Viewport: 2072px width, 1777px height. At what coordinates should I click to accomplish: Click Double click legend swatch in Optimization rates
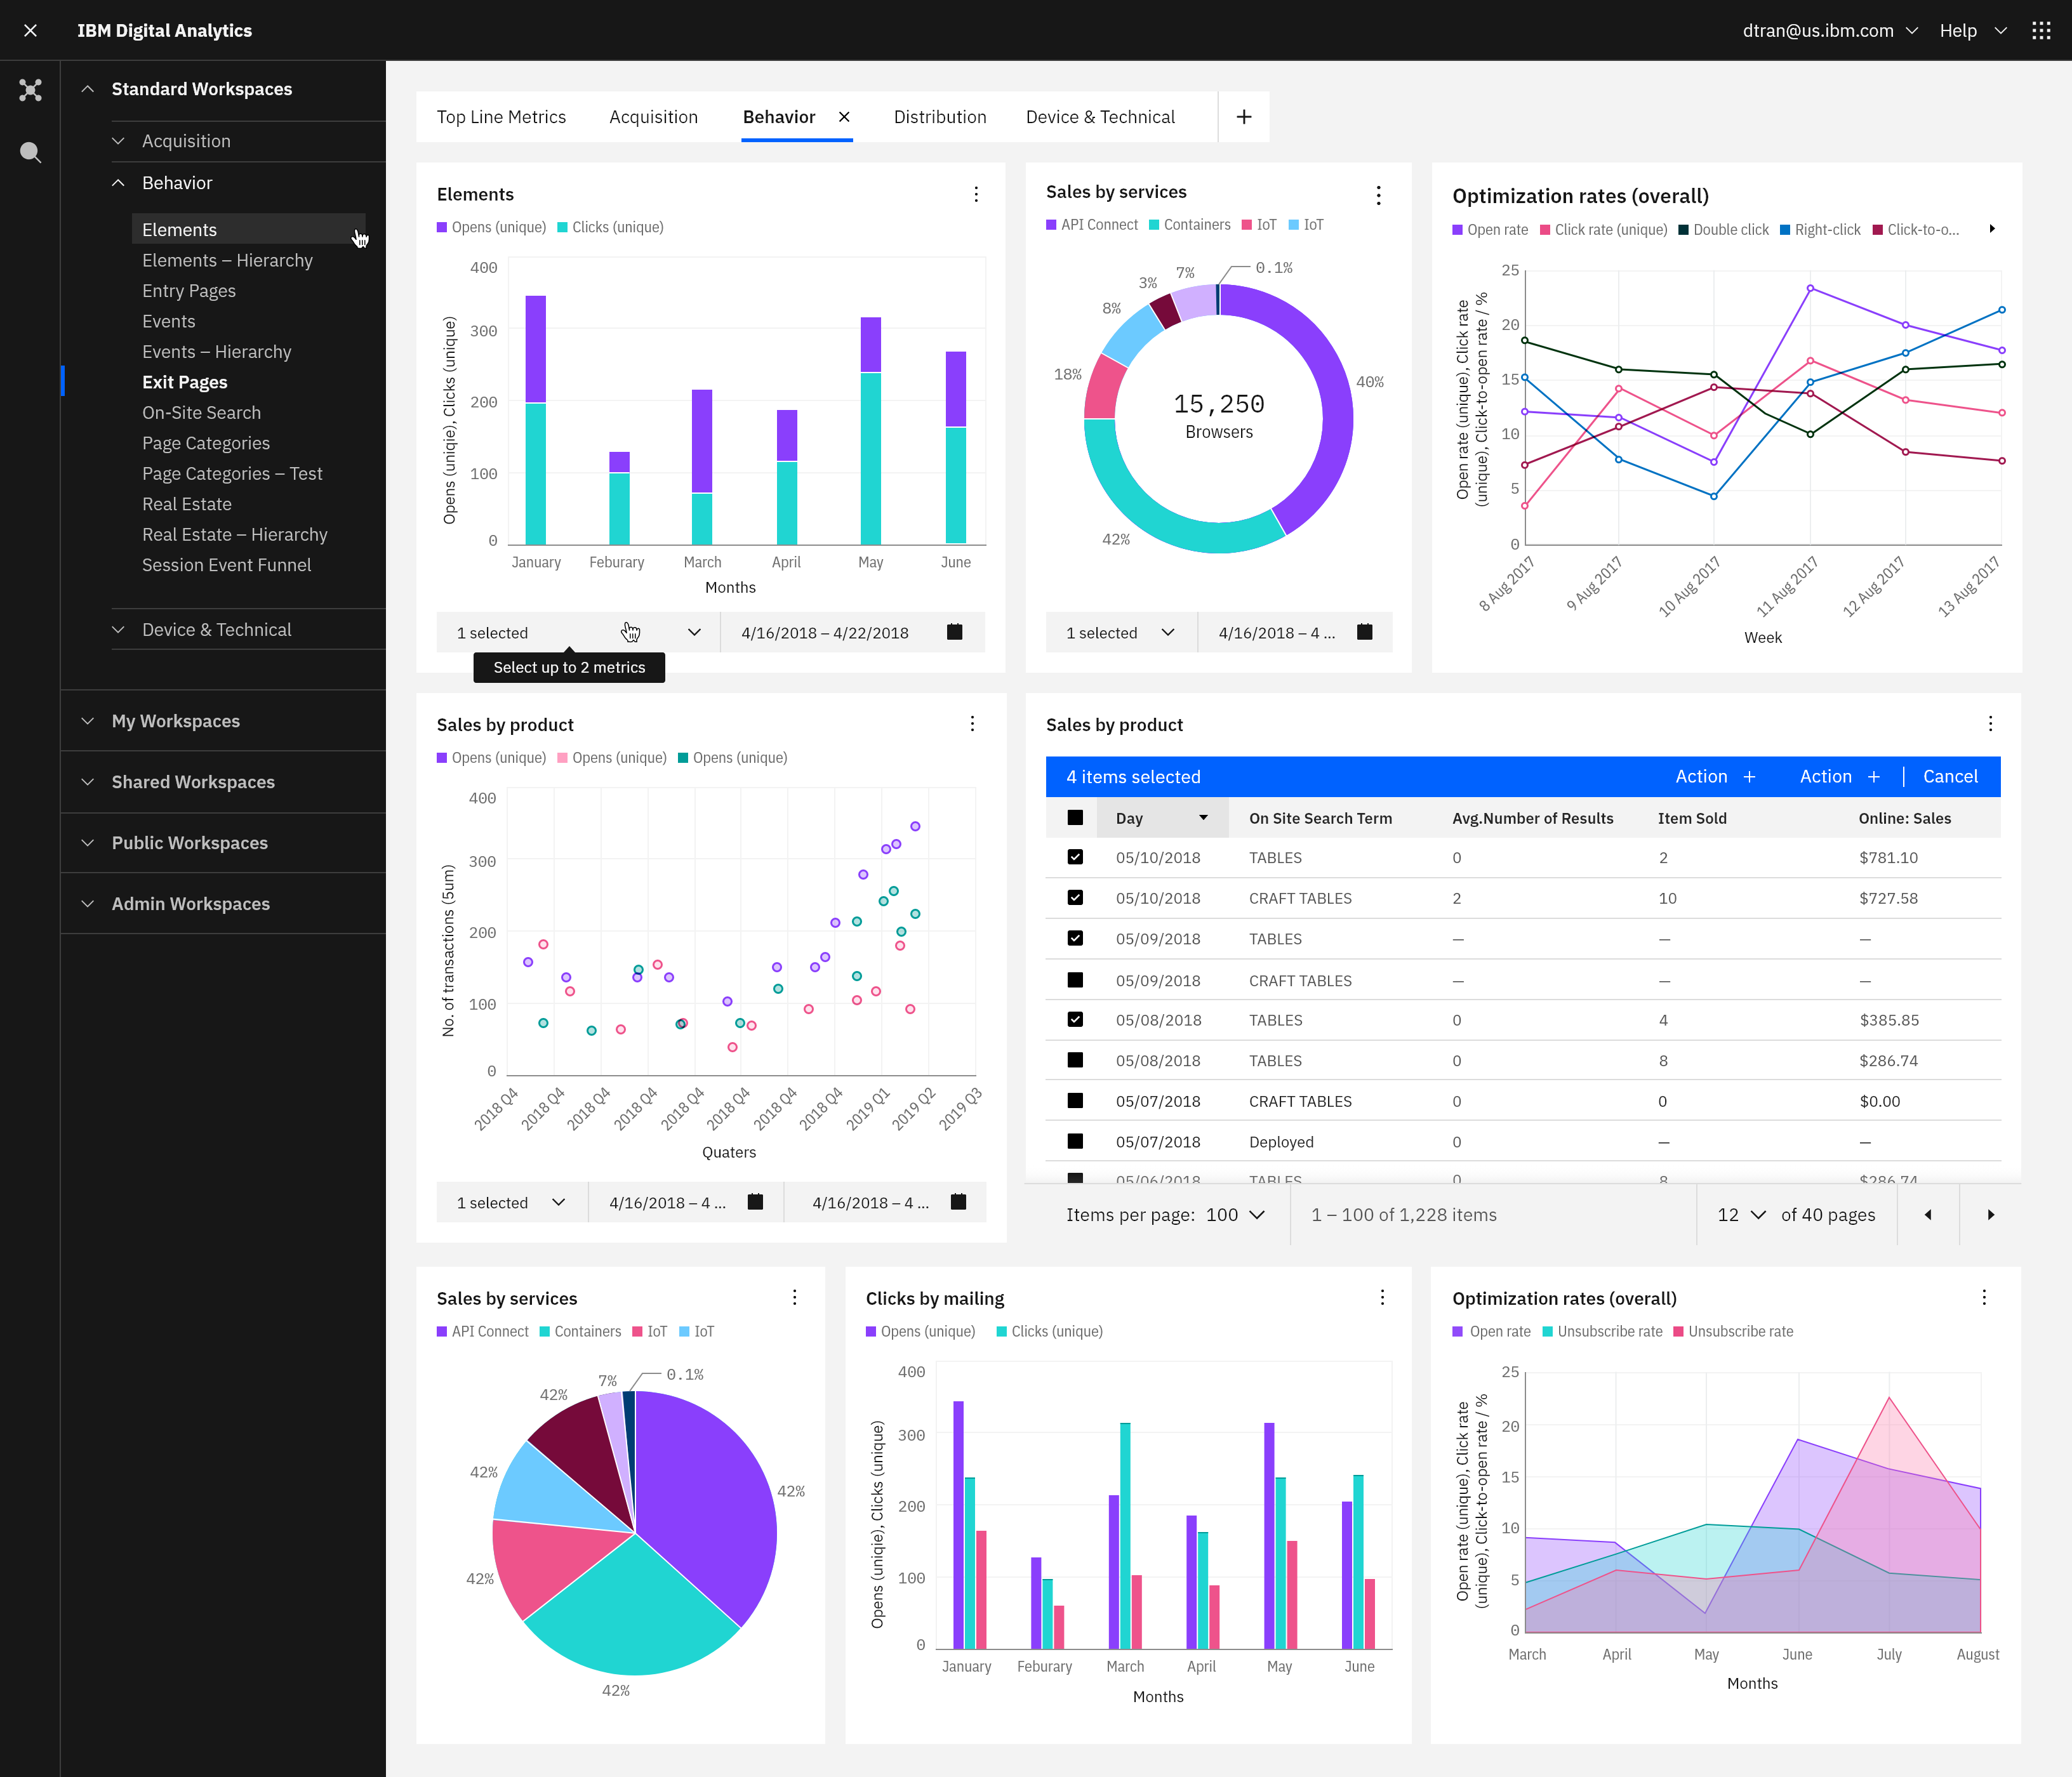(x=1683, y=229)
